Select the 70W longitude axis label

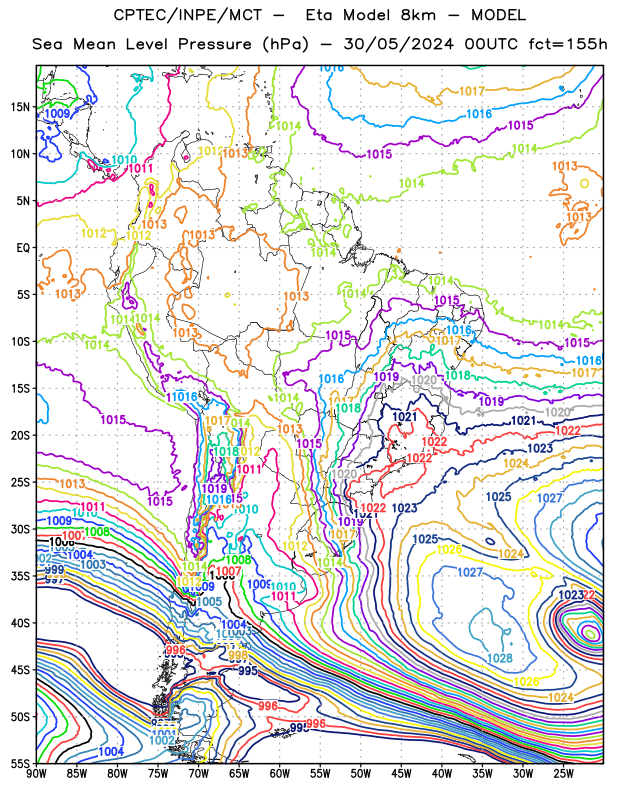[x=199, y=774]
